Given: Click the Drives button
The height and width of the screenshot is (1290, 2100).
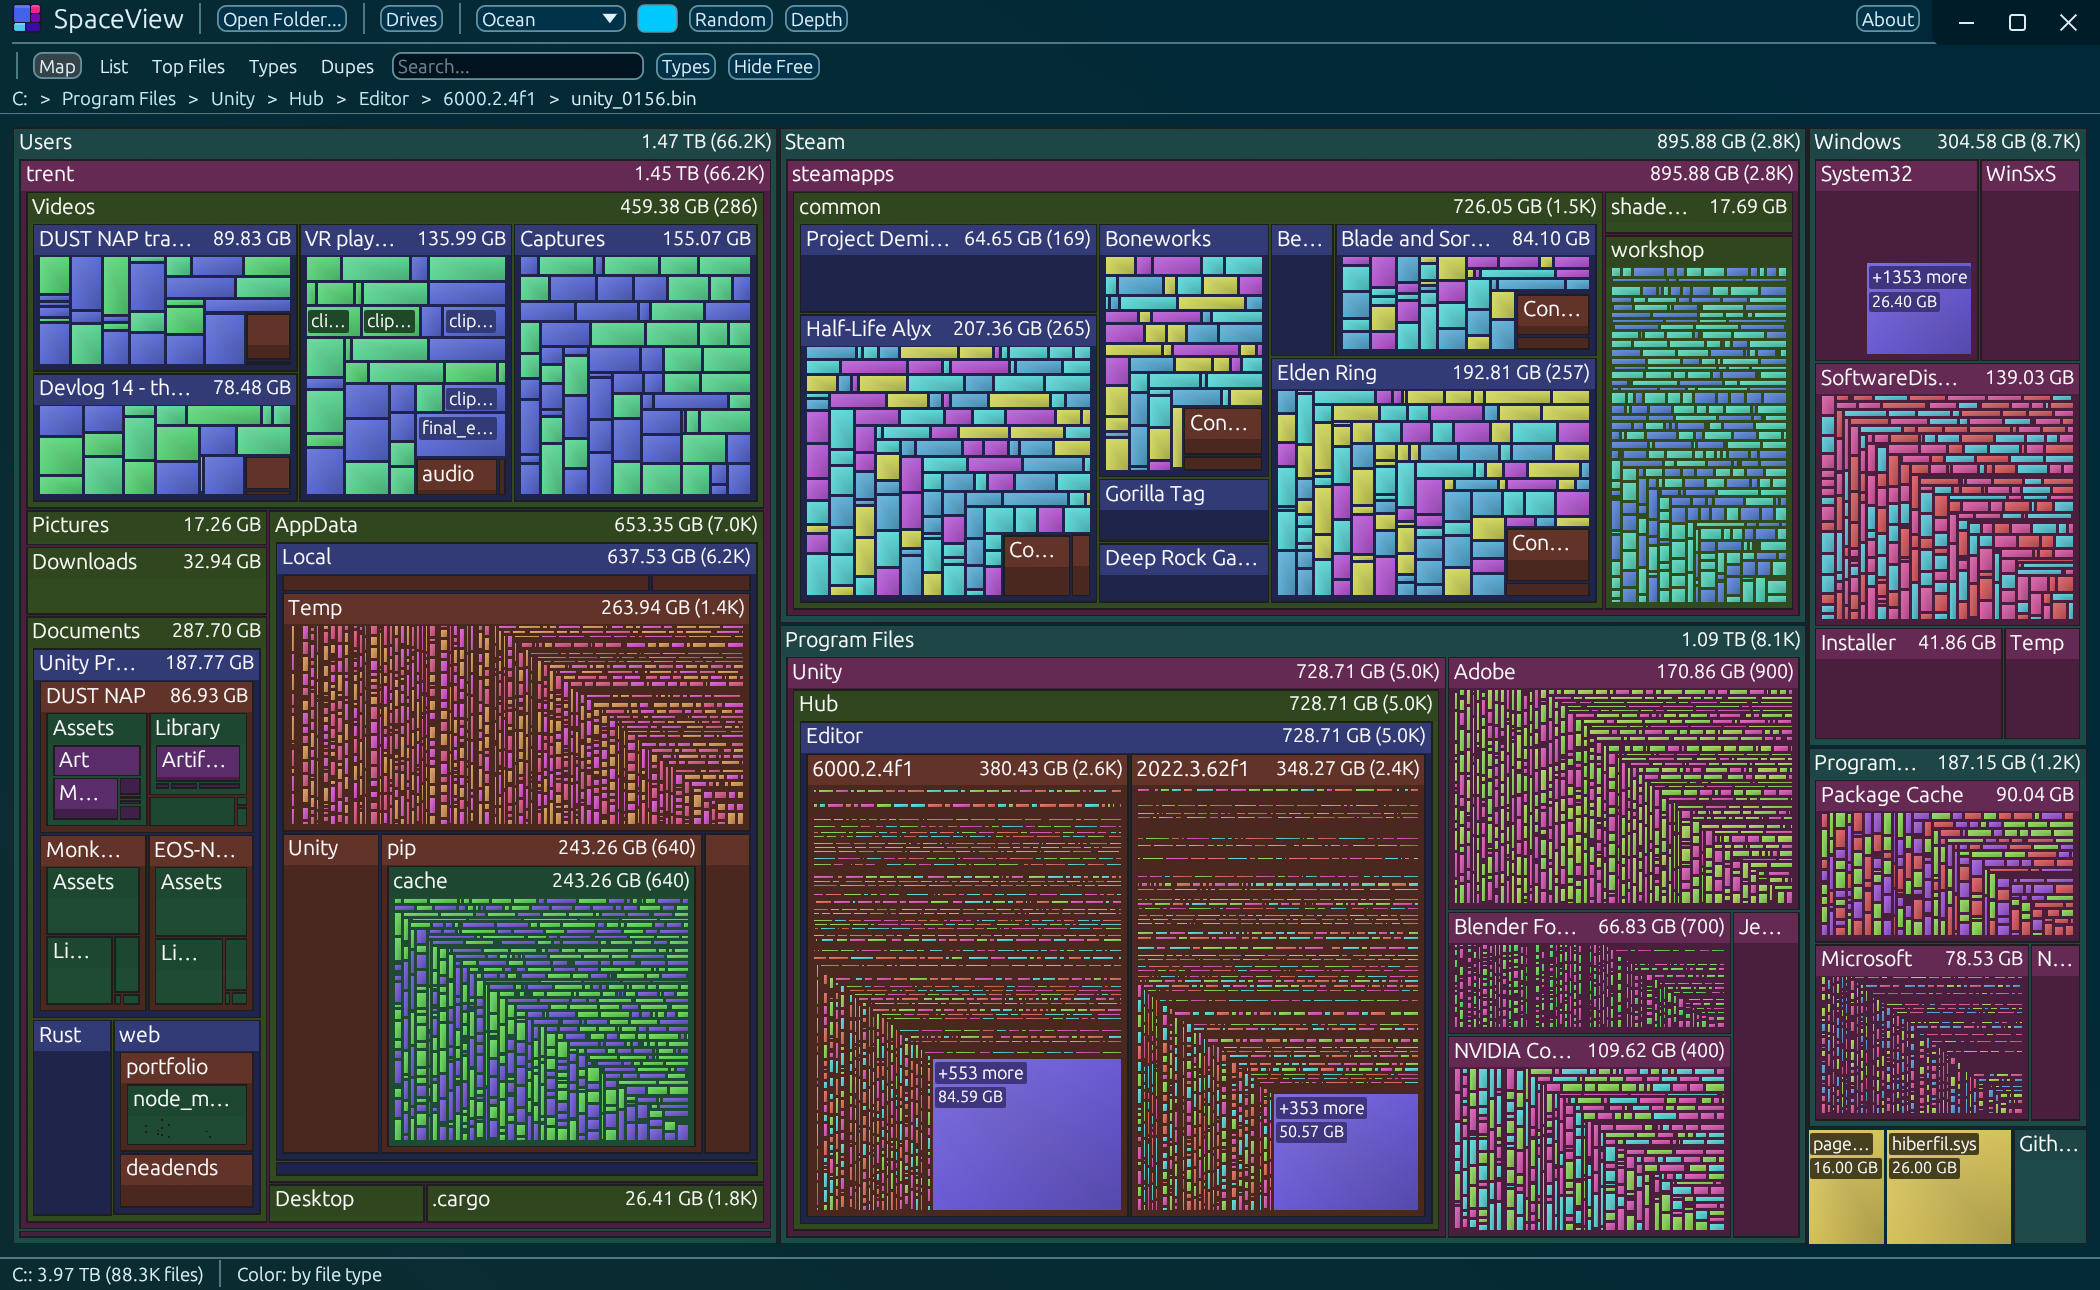Looking at the screenshot, I should click(x=411, y=19).
